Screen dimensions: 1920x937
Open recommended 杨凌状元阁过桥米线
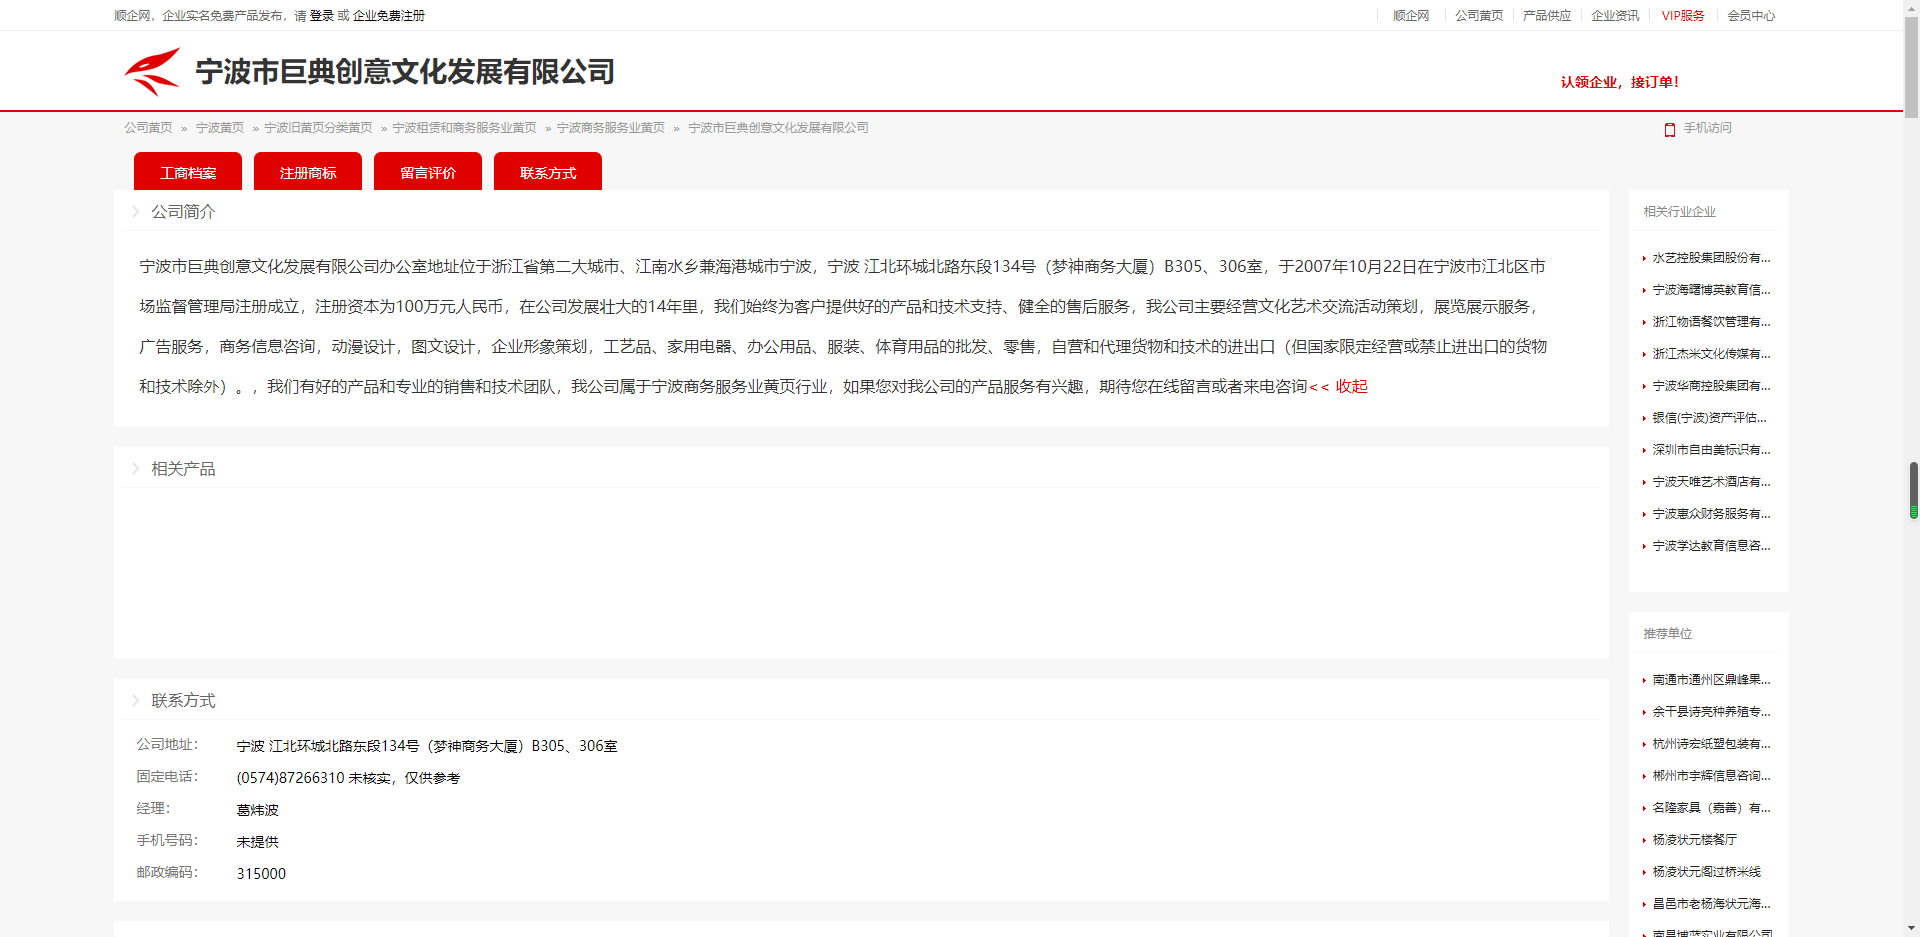coord(1706,872)
